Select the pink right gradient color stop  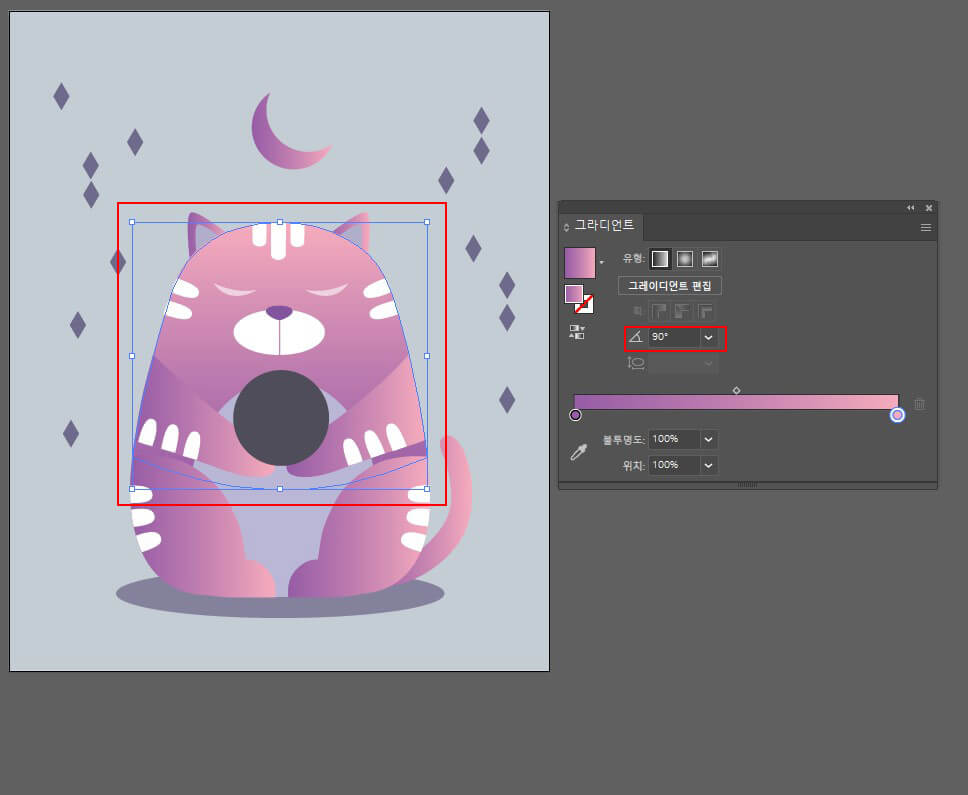coord(897,415)
